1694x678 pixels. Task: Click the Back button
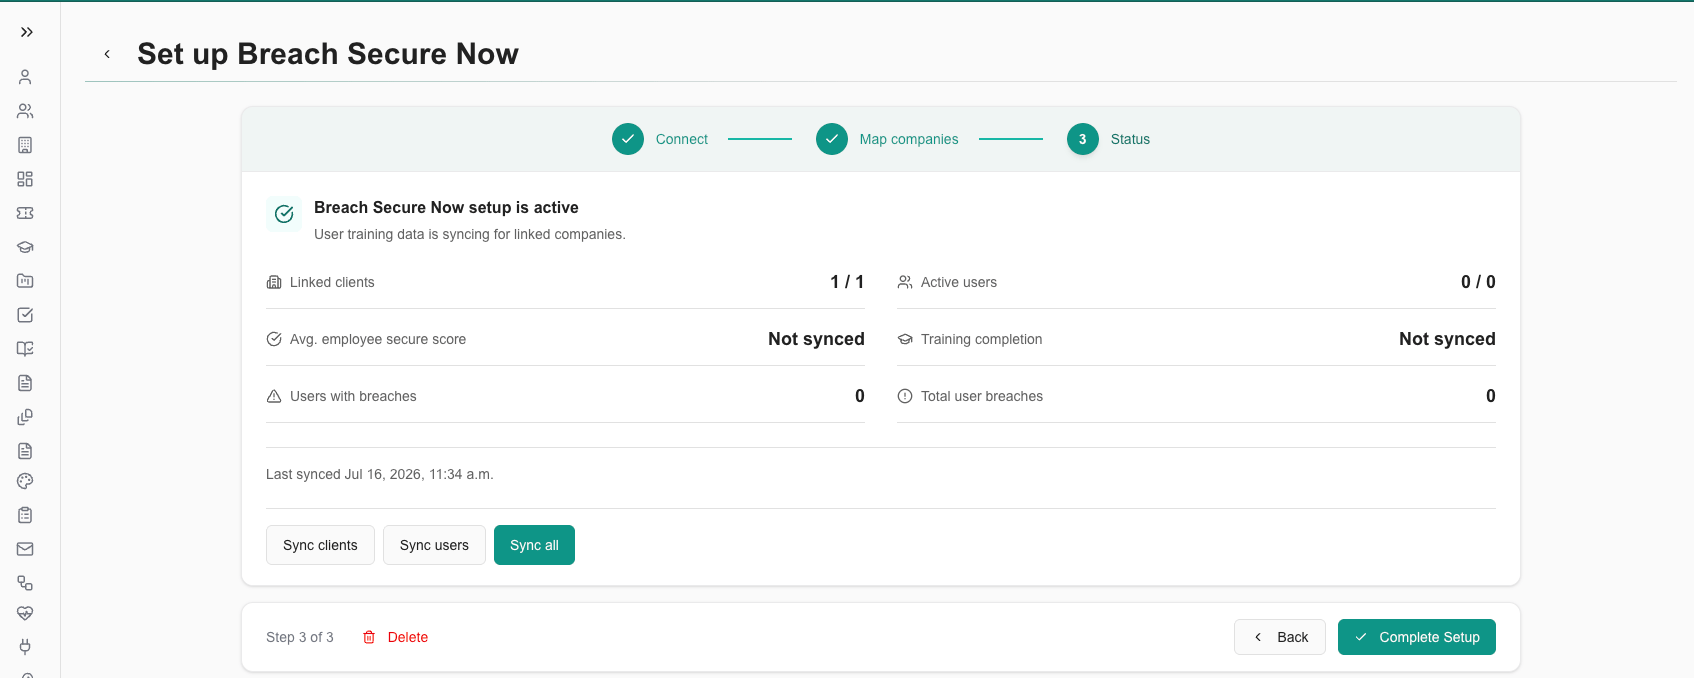coord(1280,637)
